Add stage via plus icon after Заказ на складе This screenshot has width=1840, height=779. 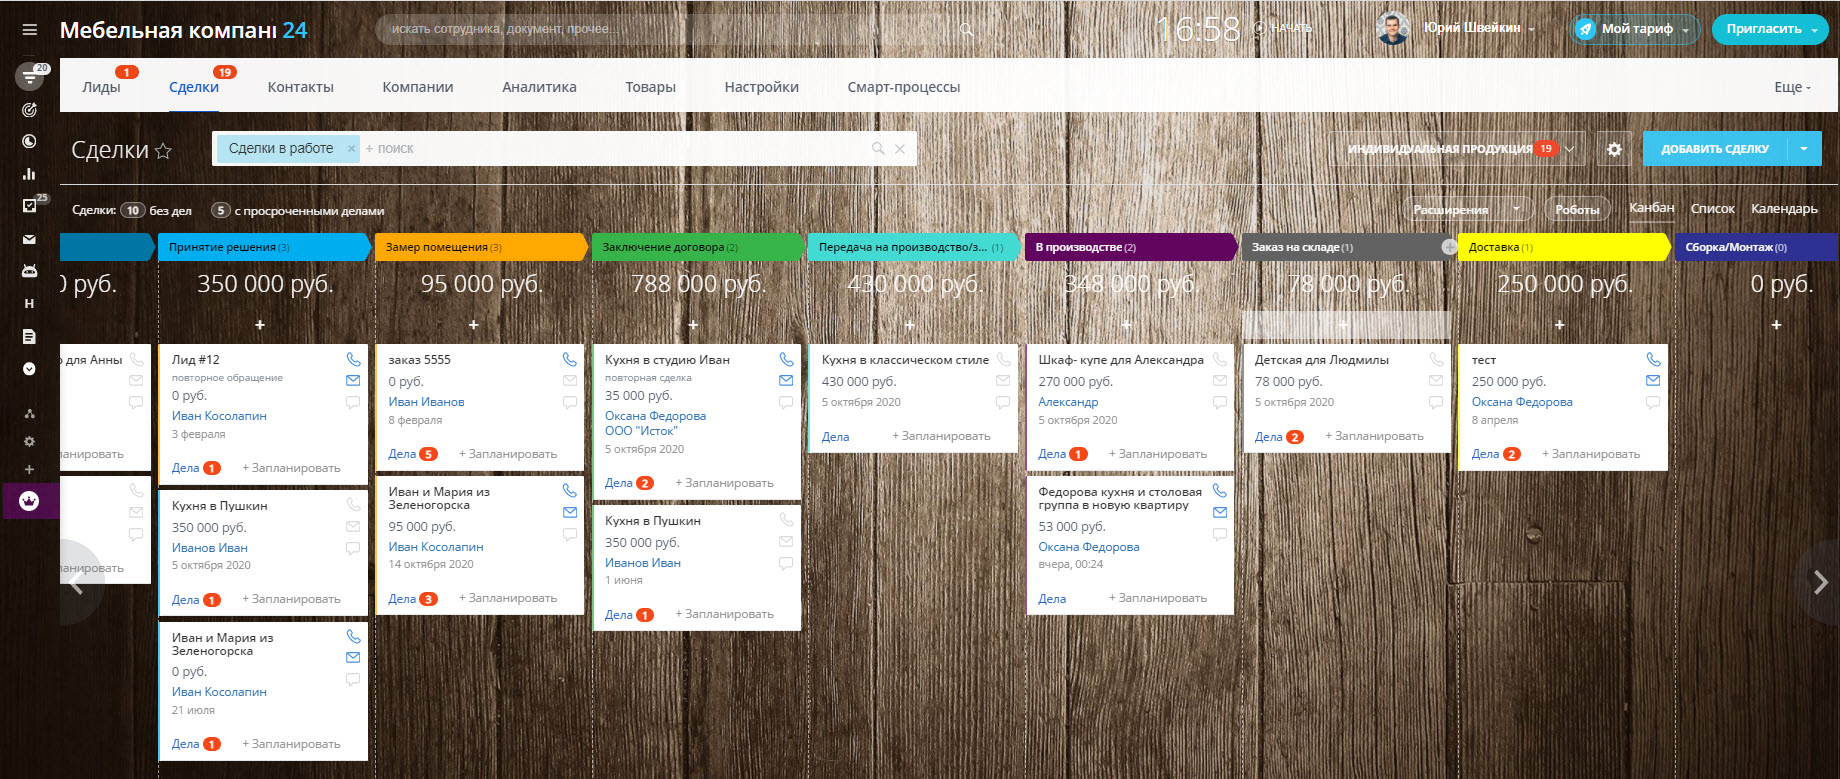1449,247
